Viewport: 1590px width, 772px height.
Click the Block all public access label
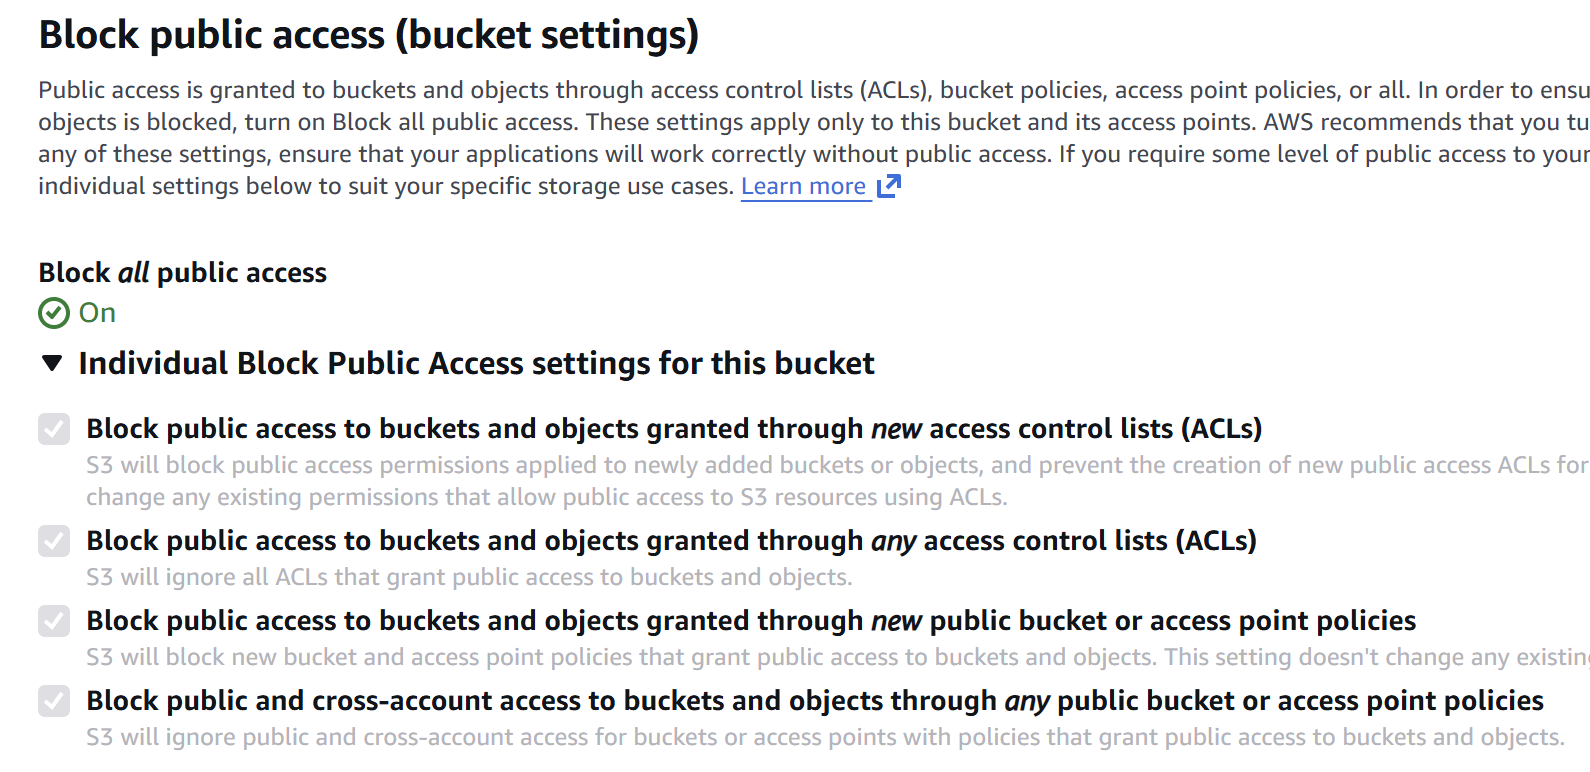(x=183, y=273)
